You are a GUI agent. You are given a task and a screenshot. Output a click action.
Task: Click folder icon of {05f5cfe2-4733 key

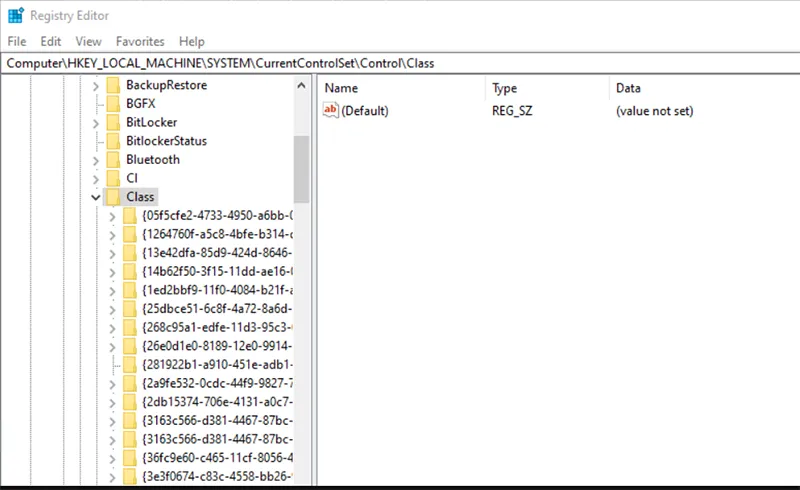pyautogui.click(x=131, y=215)
